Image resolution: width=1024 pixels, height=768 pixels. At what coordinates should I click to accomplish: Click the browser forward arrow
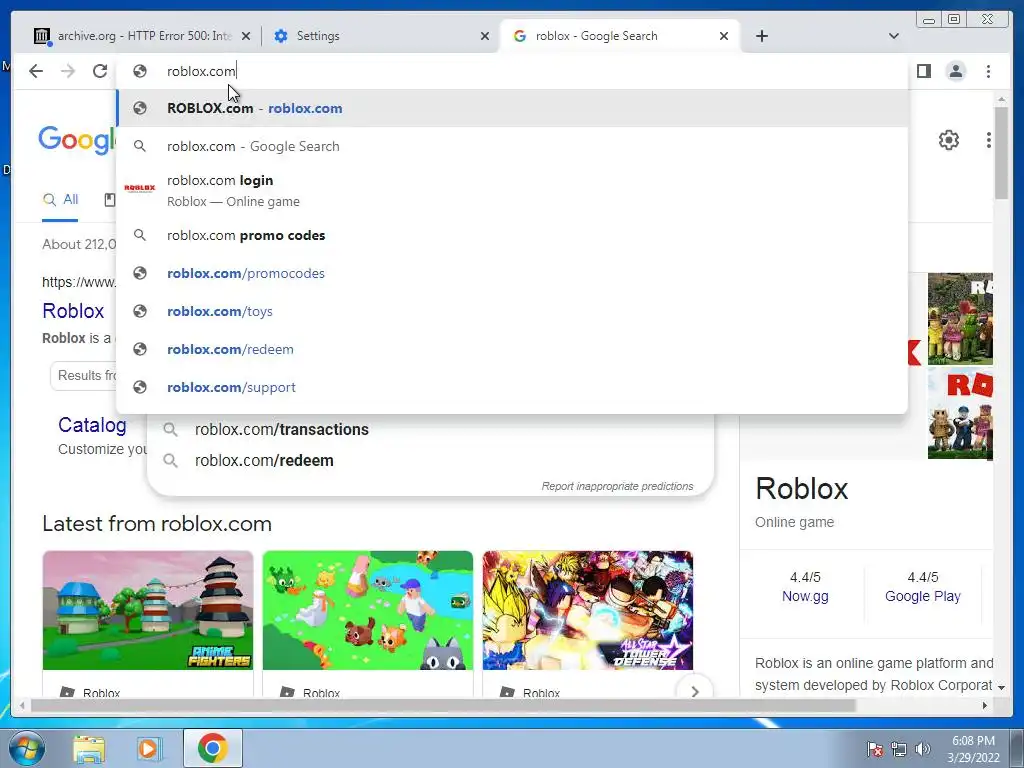[68, 71]
